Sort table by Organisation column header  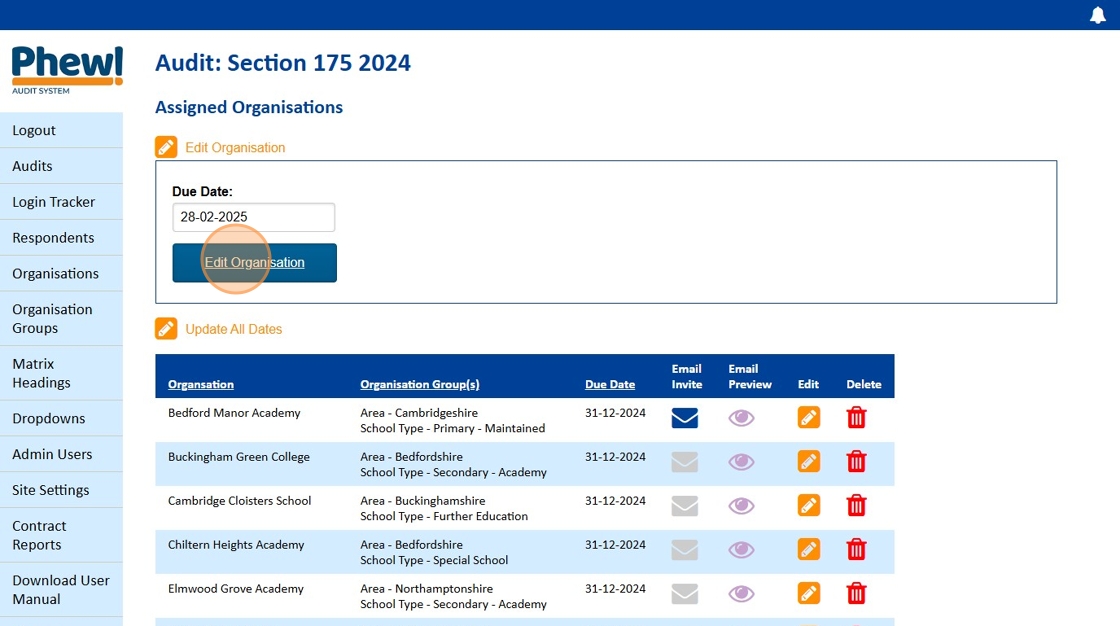201,384
